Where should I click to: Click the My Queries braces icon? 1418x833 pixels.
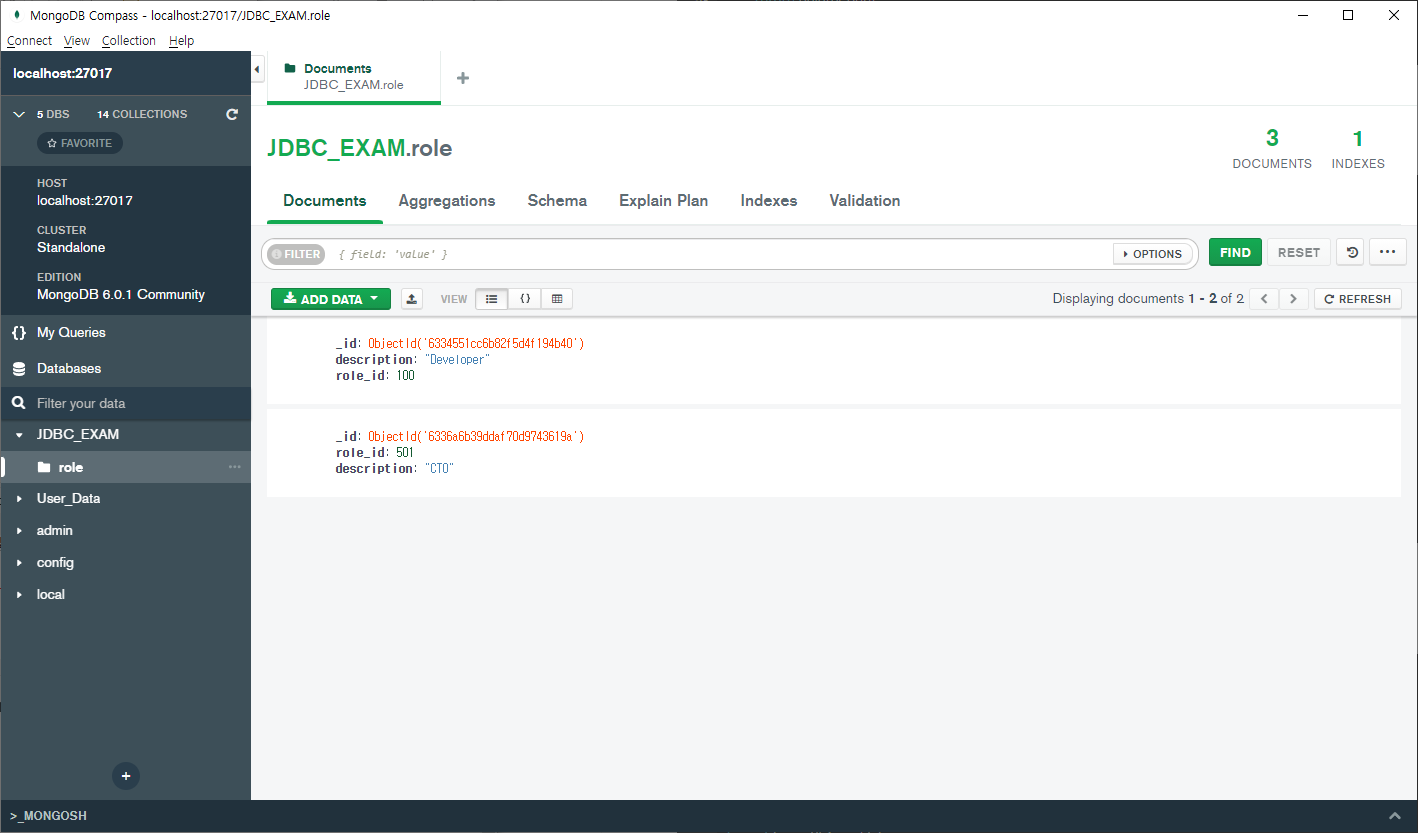[18, 332]
